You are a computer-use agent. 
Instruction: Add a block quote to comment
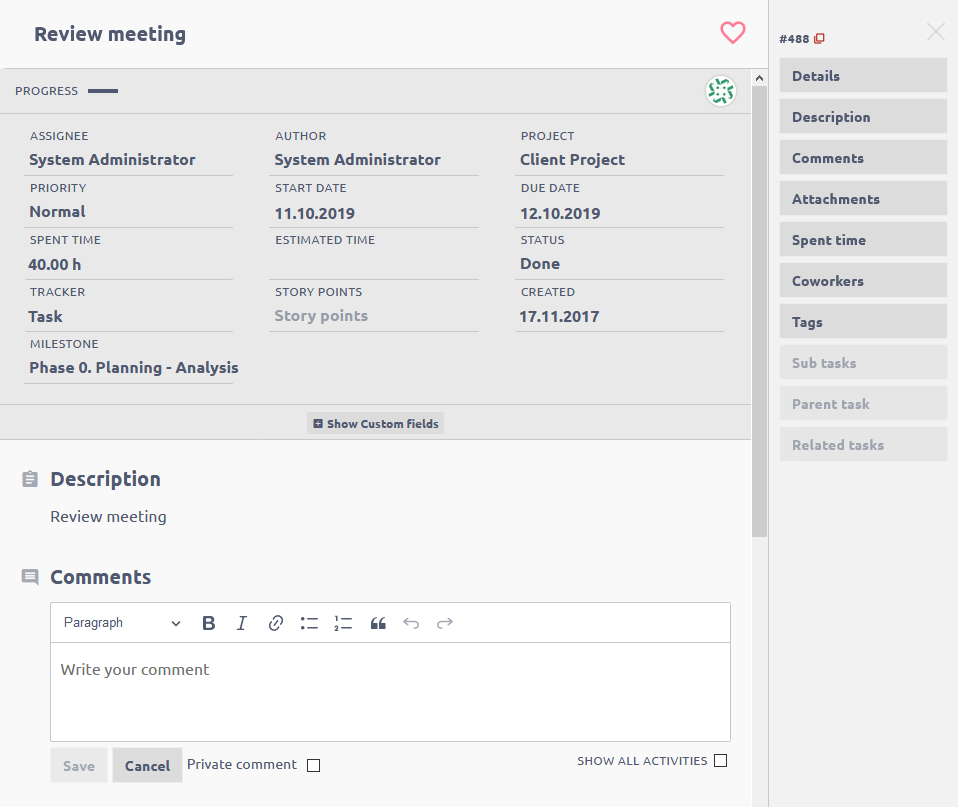click(x=378, y=623)
